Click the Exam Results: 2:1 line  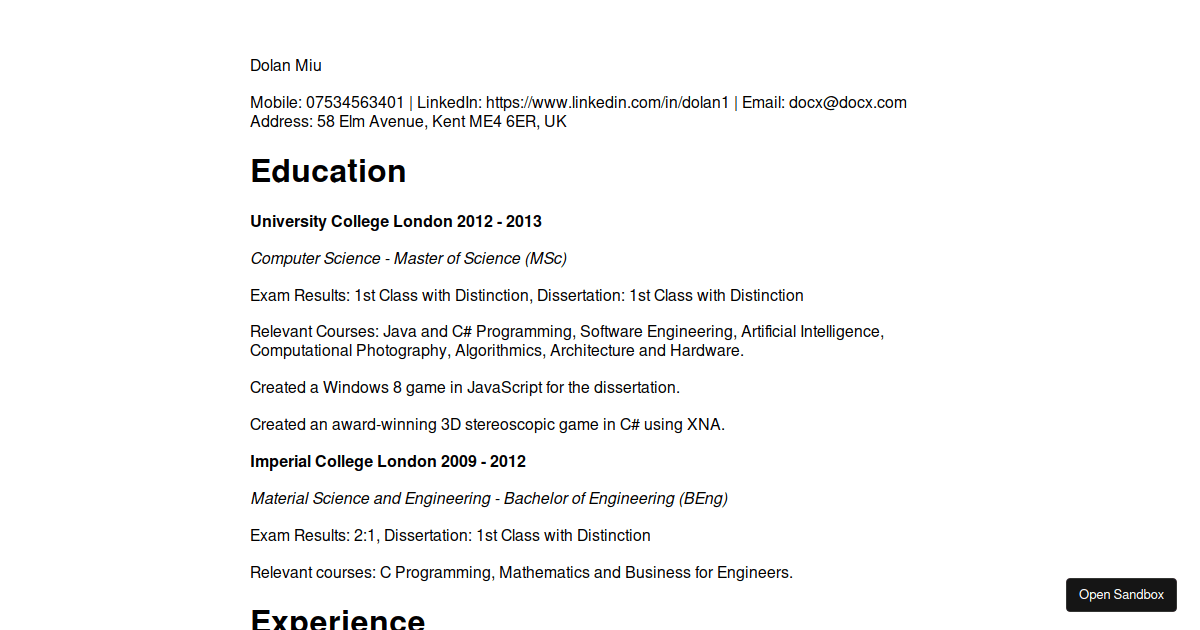click(450, 535)
